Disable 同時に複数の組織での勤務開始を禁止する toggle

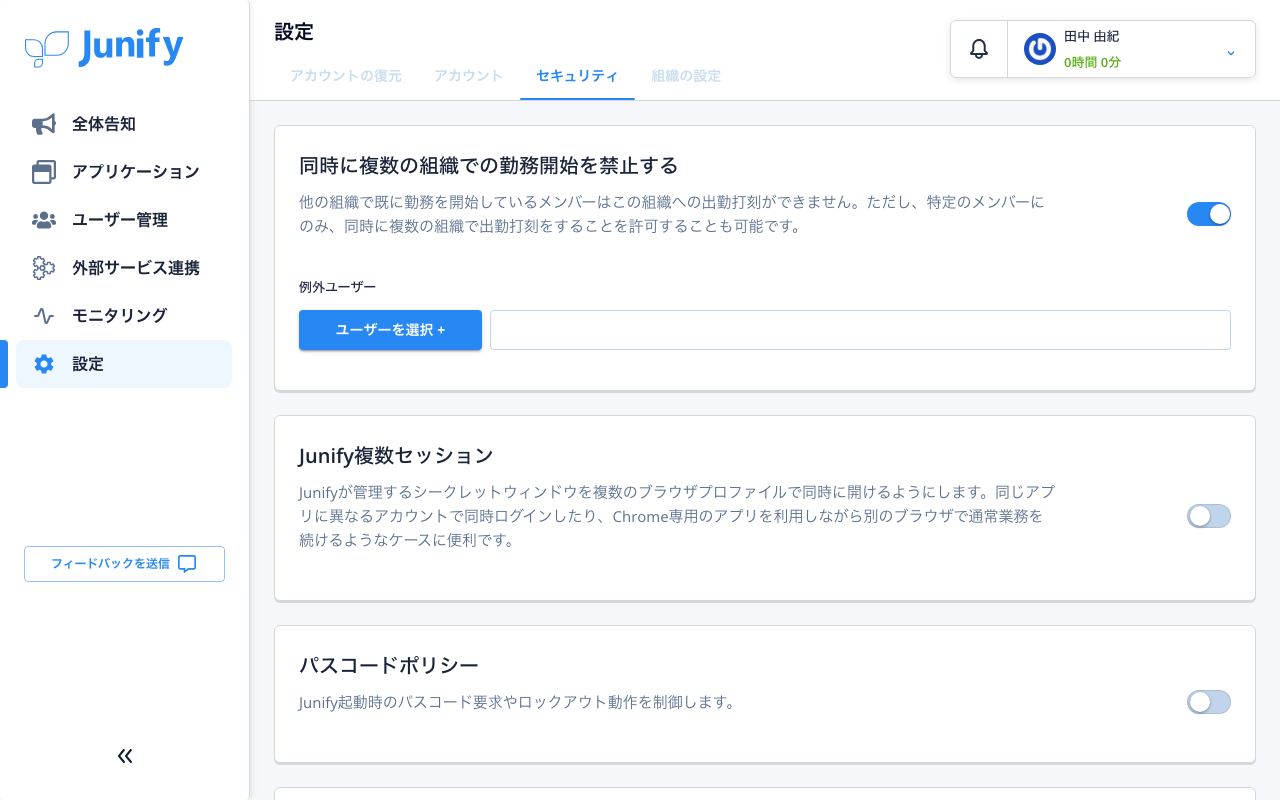click(x=1209, y=214)
